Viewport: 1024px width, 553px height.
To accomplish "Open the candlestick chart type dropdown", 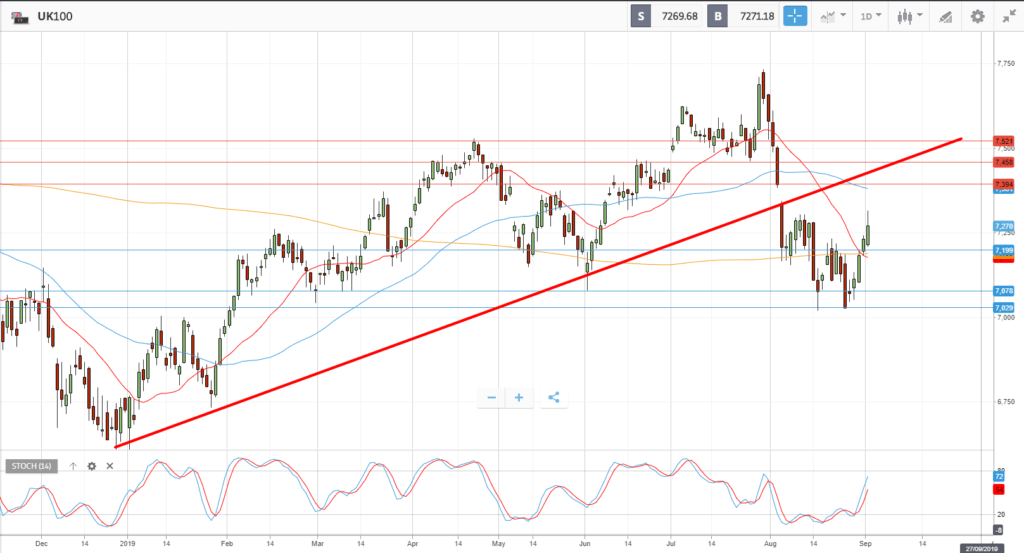I will (x=909, y=16).
